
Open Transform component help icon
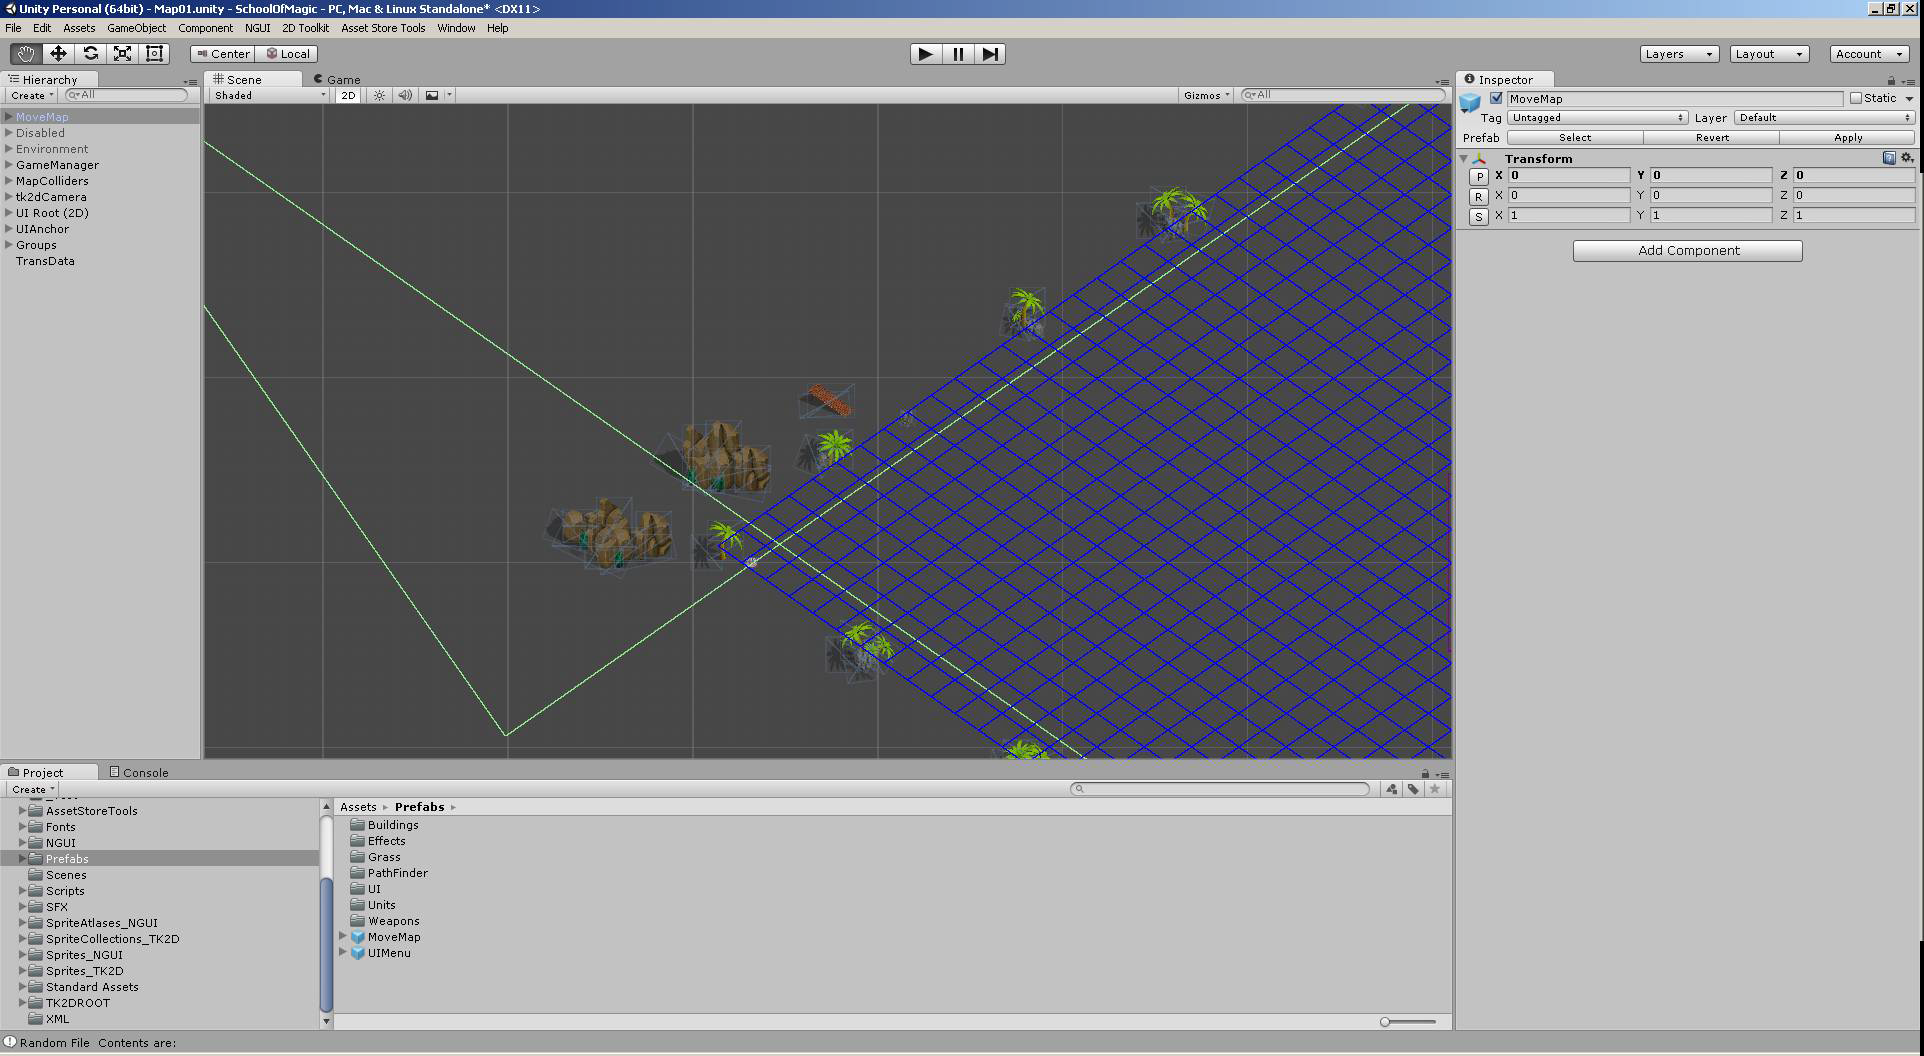click(1889, 158)
